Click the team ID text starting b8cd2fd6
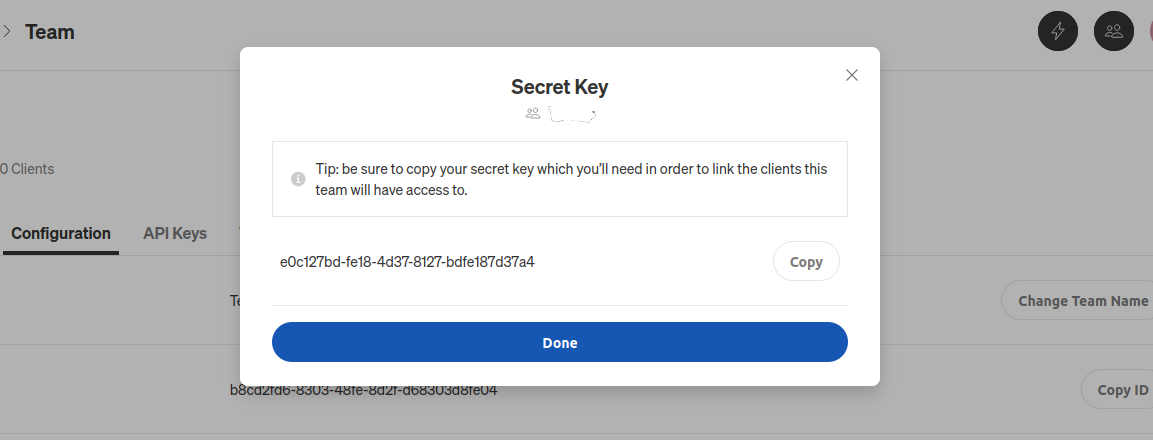Screen dimensions: 1153x440 (x=363, y=390)
